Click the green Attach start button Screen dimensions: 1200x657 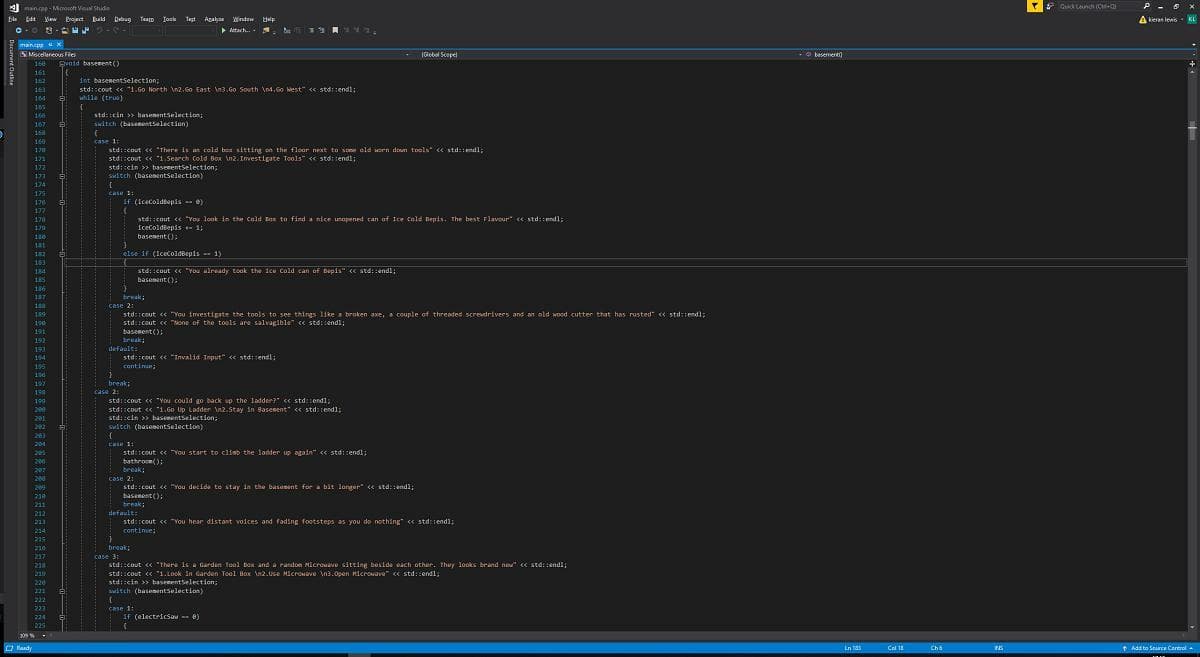(x=235, y=30)
